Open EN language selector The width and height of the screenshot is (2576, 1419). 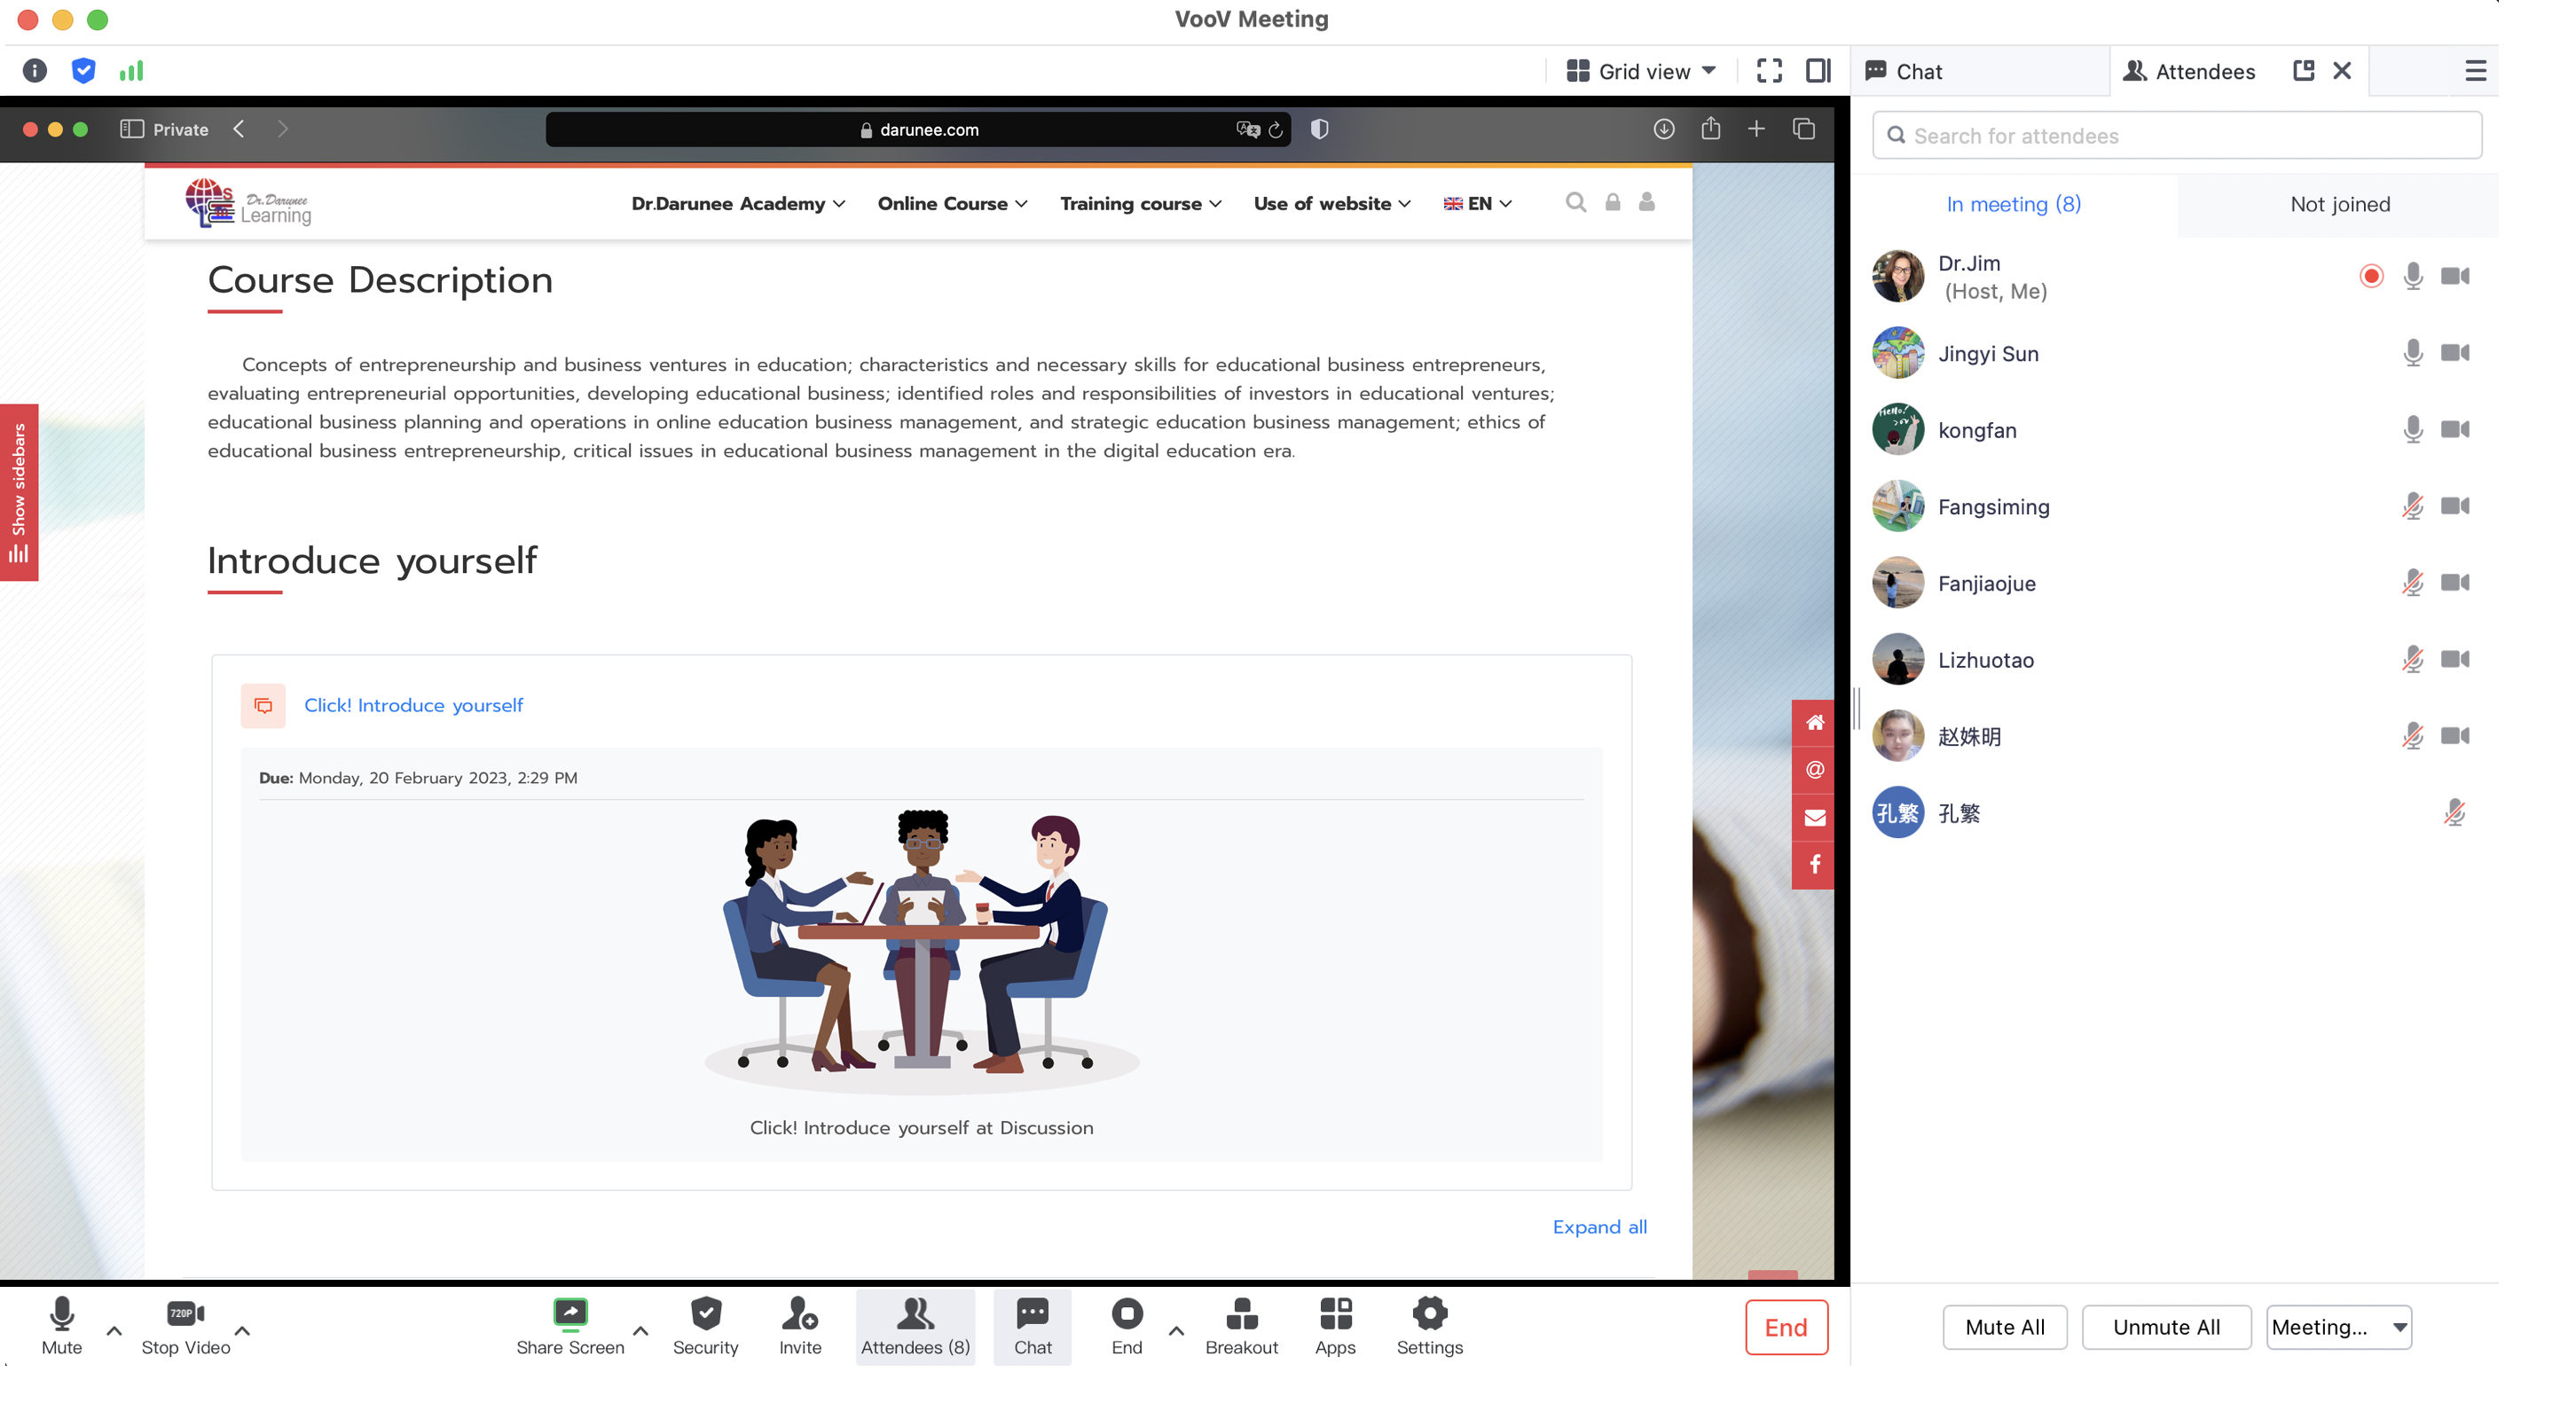click(1477, 203)
